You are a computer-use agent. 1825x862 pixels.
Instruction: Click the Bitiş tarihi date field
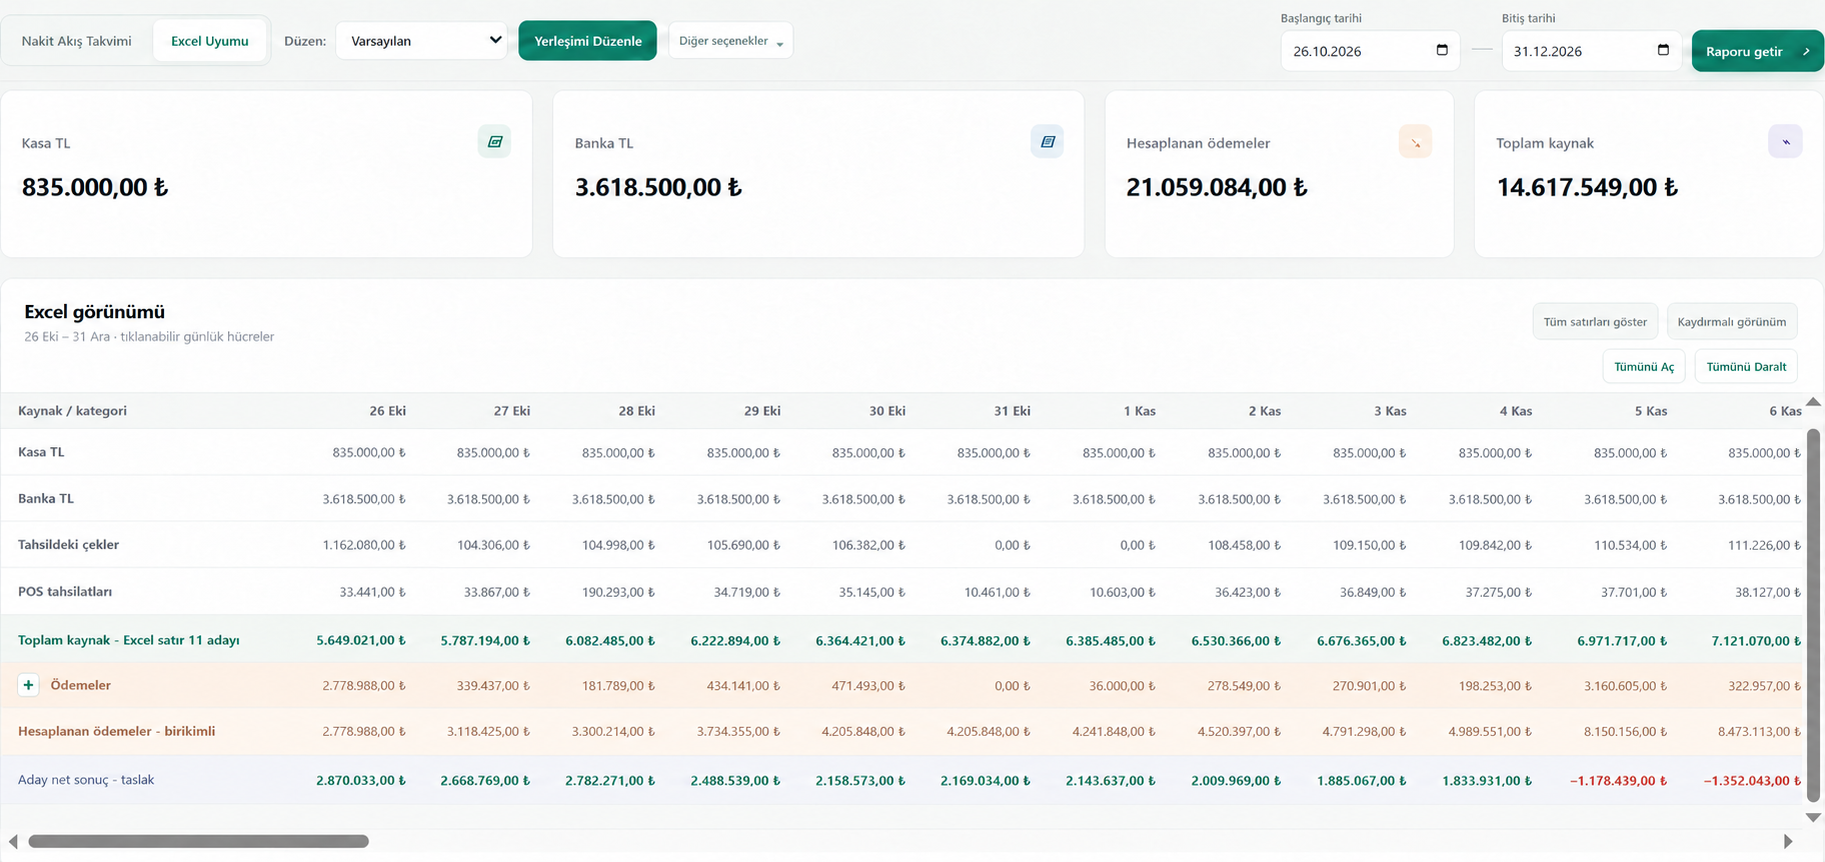pos(1591,51)
